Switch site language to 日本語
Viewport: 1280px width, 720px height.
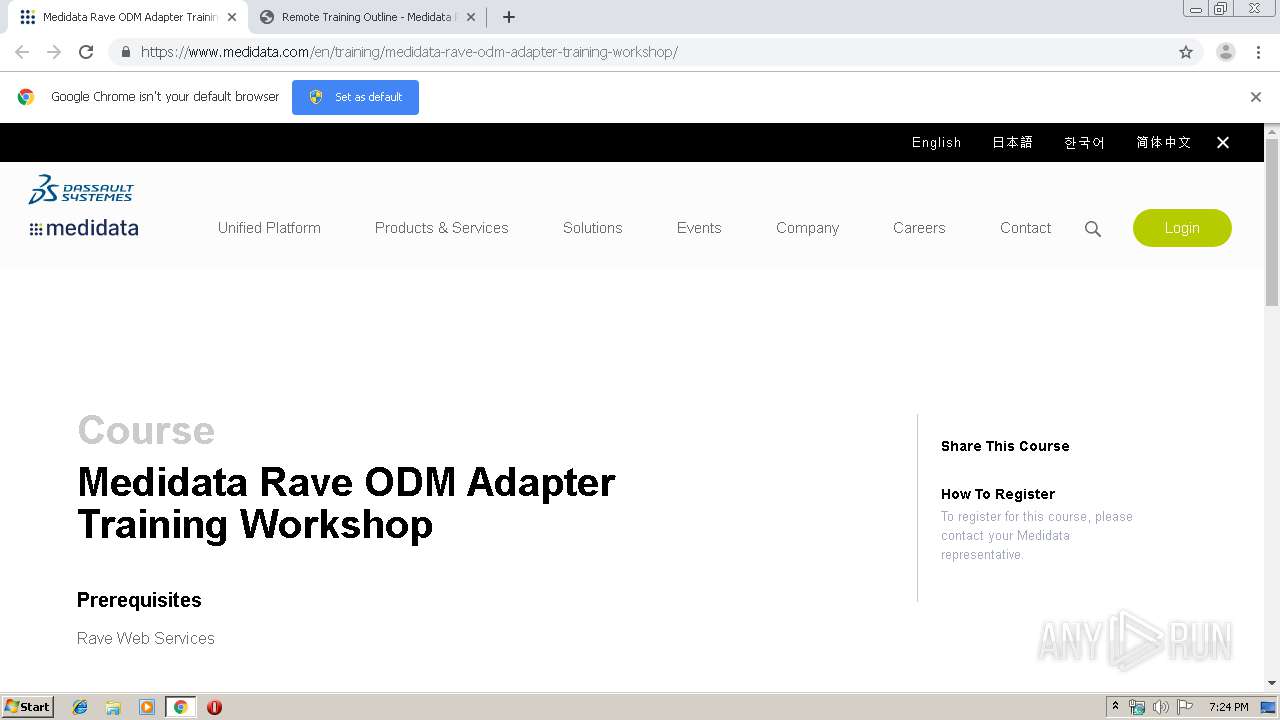click(1012, 143)
